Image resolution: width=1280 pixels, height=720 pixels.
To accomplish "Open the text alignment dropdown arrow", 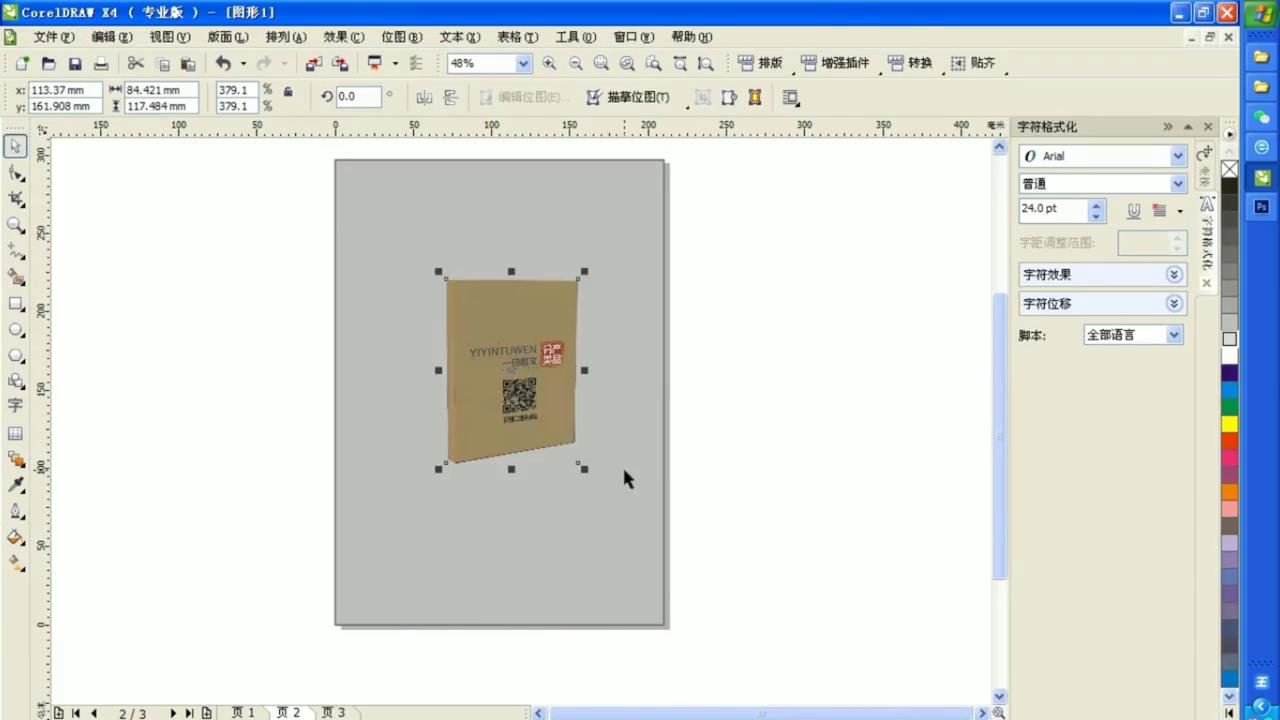I will (x=1179, y=211).
